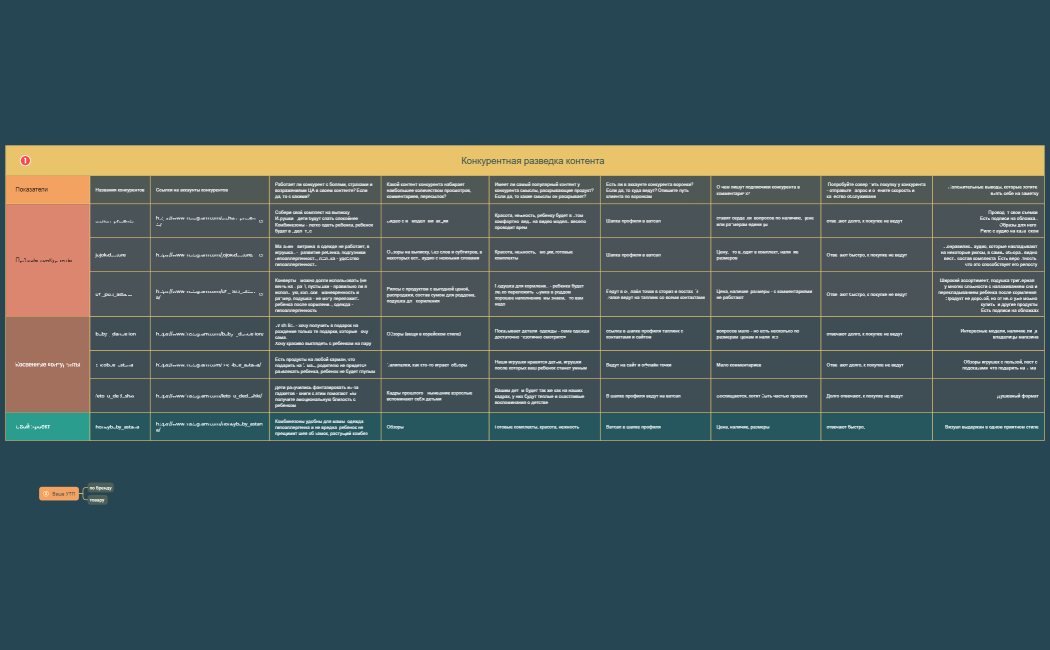
Task: Select the salmon direct competitors row label
Action: pos(46,260)
